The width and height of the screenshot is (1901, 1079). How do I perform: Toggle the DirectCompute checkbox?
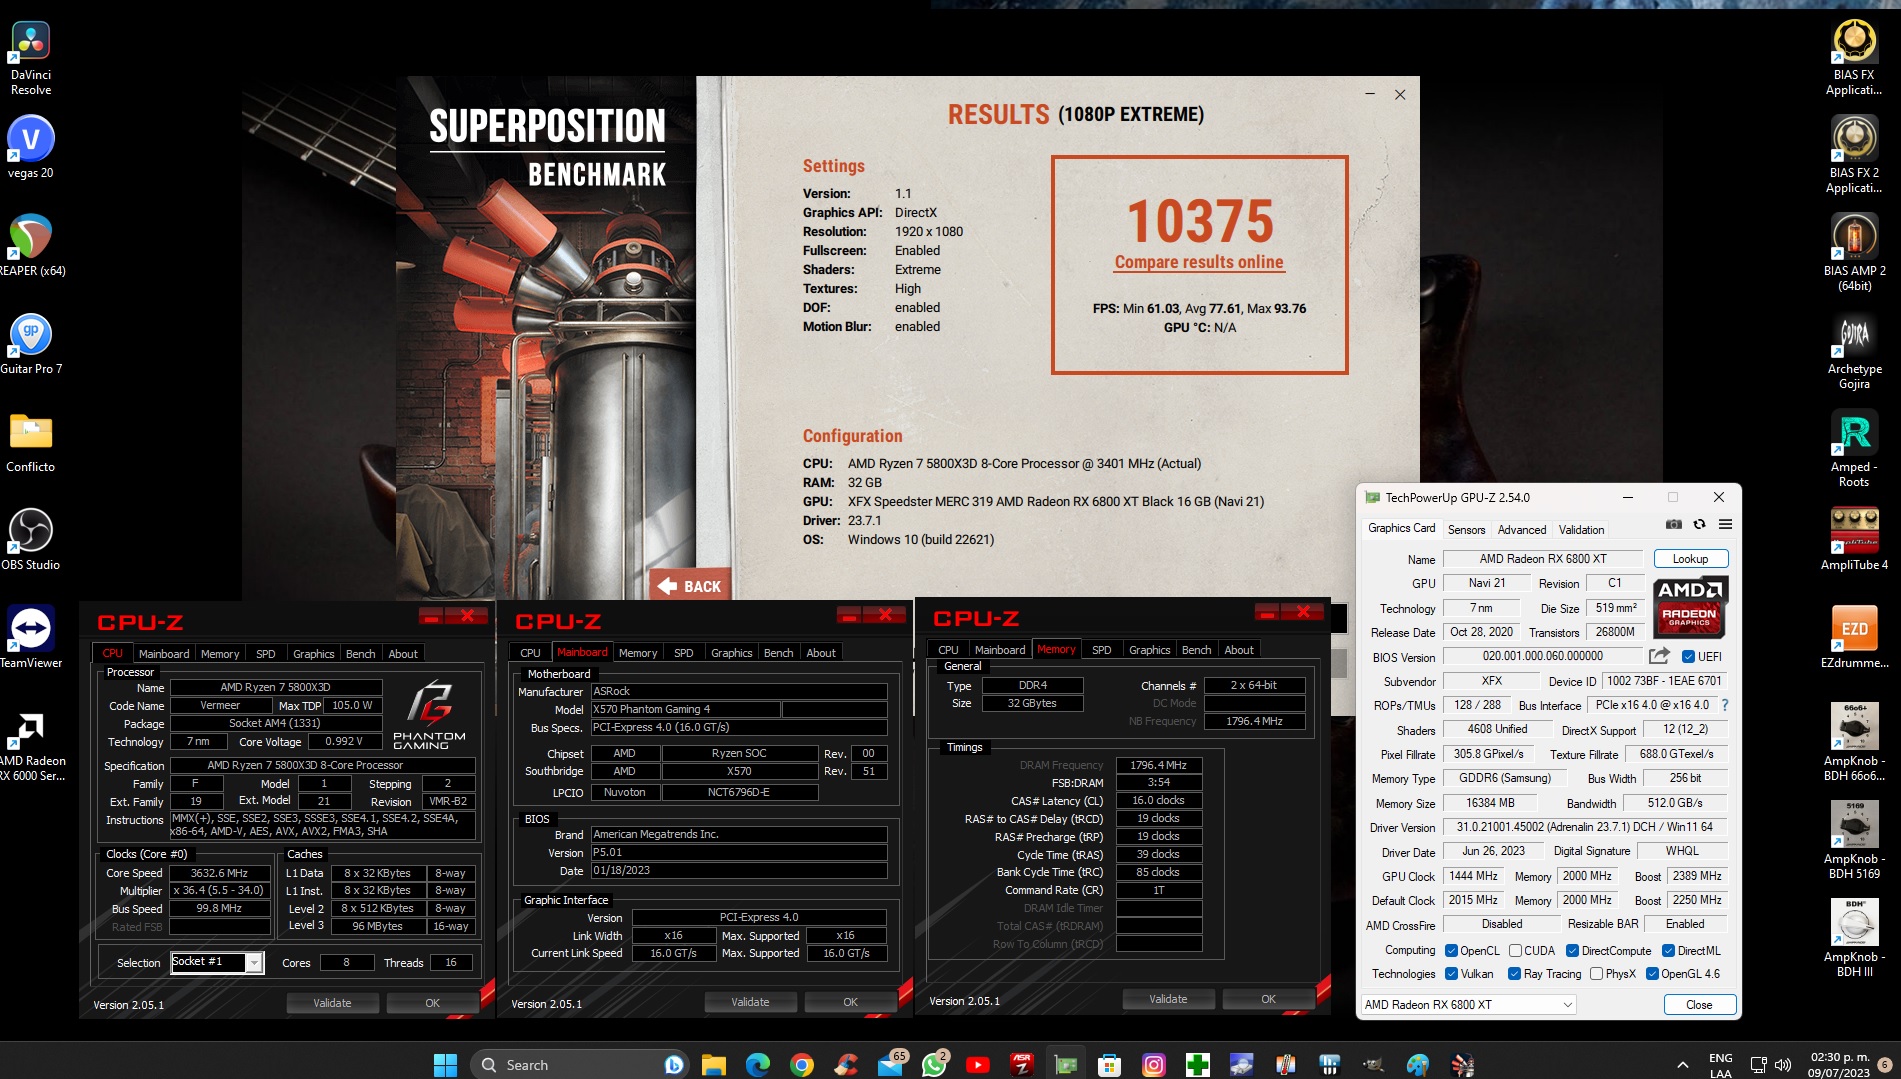point(1572,951)
